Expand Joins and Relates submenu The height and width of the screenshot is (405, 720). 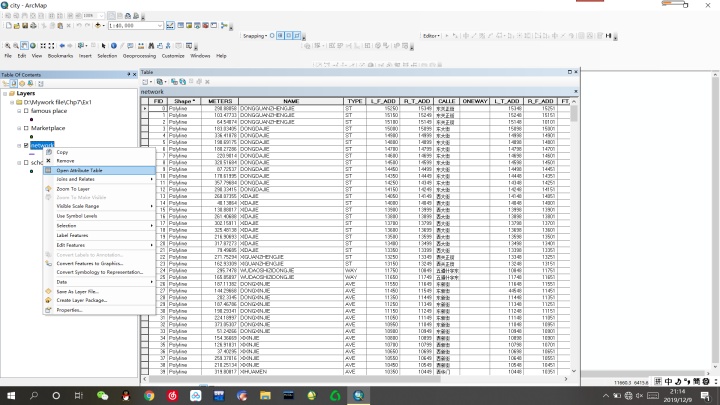[99, 179]
